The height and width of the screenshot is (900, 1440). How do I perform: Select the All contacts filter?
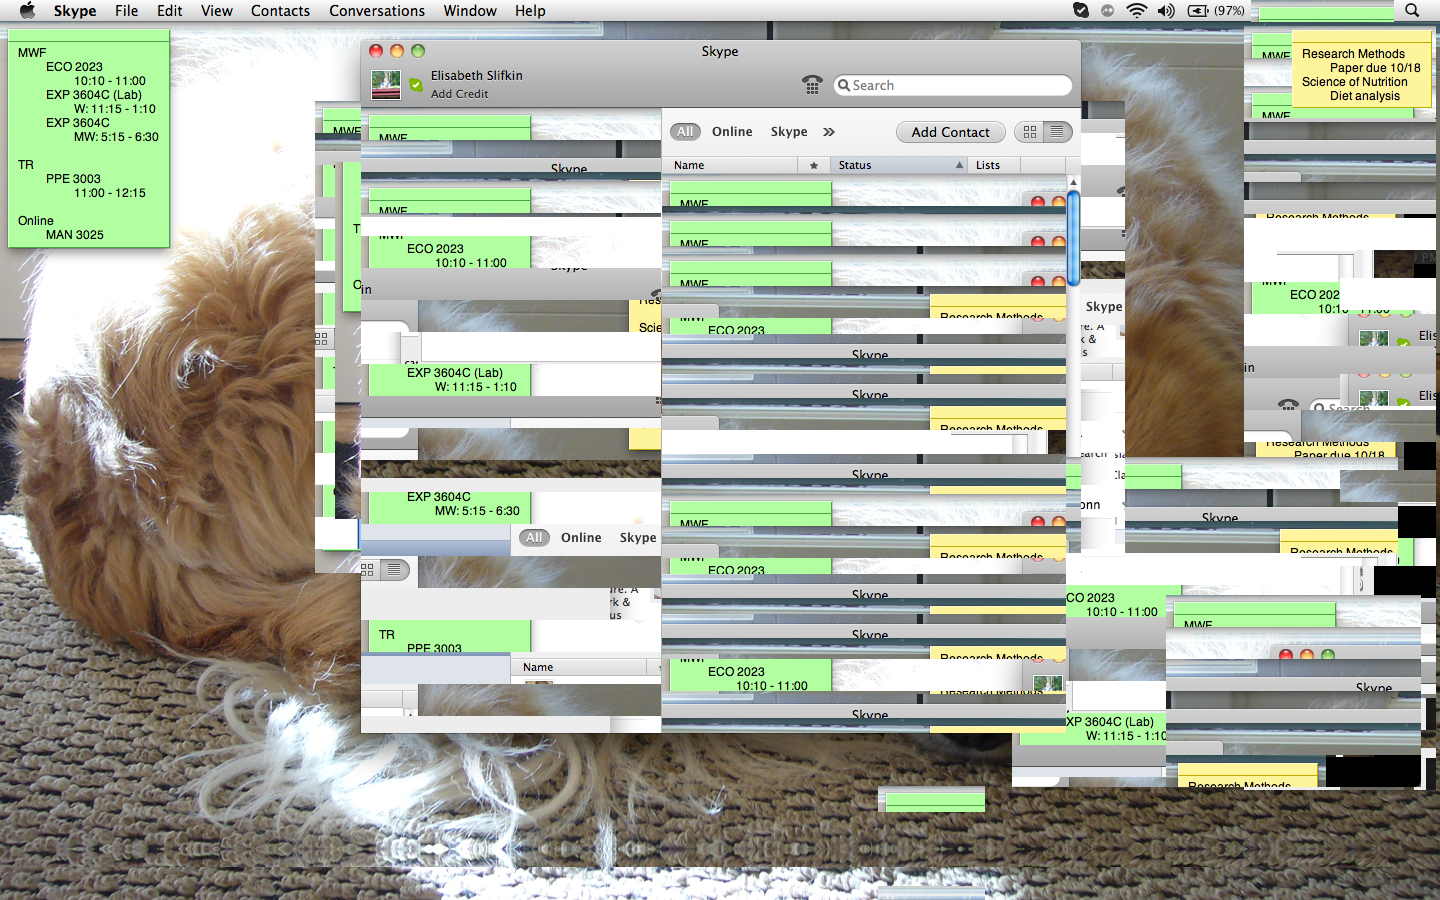[685, 132]
